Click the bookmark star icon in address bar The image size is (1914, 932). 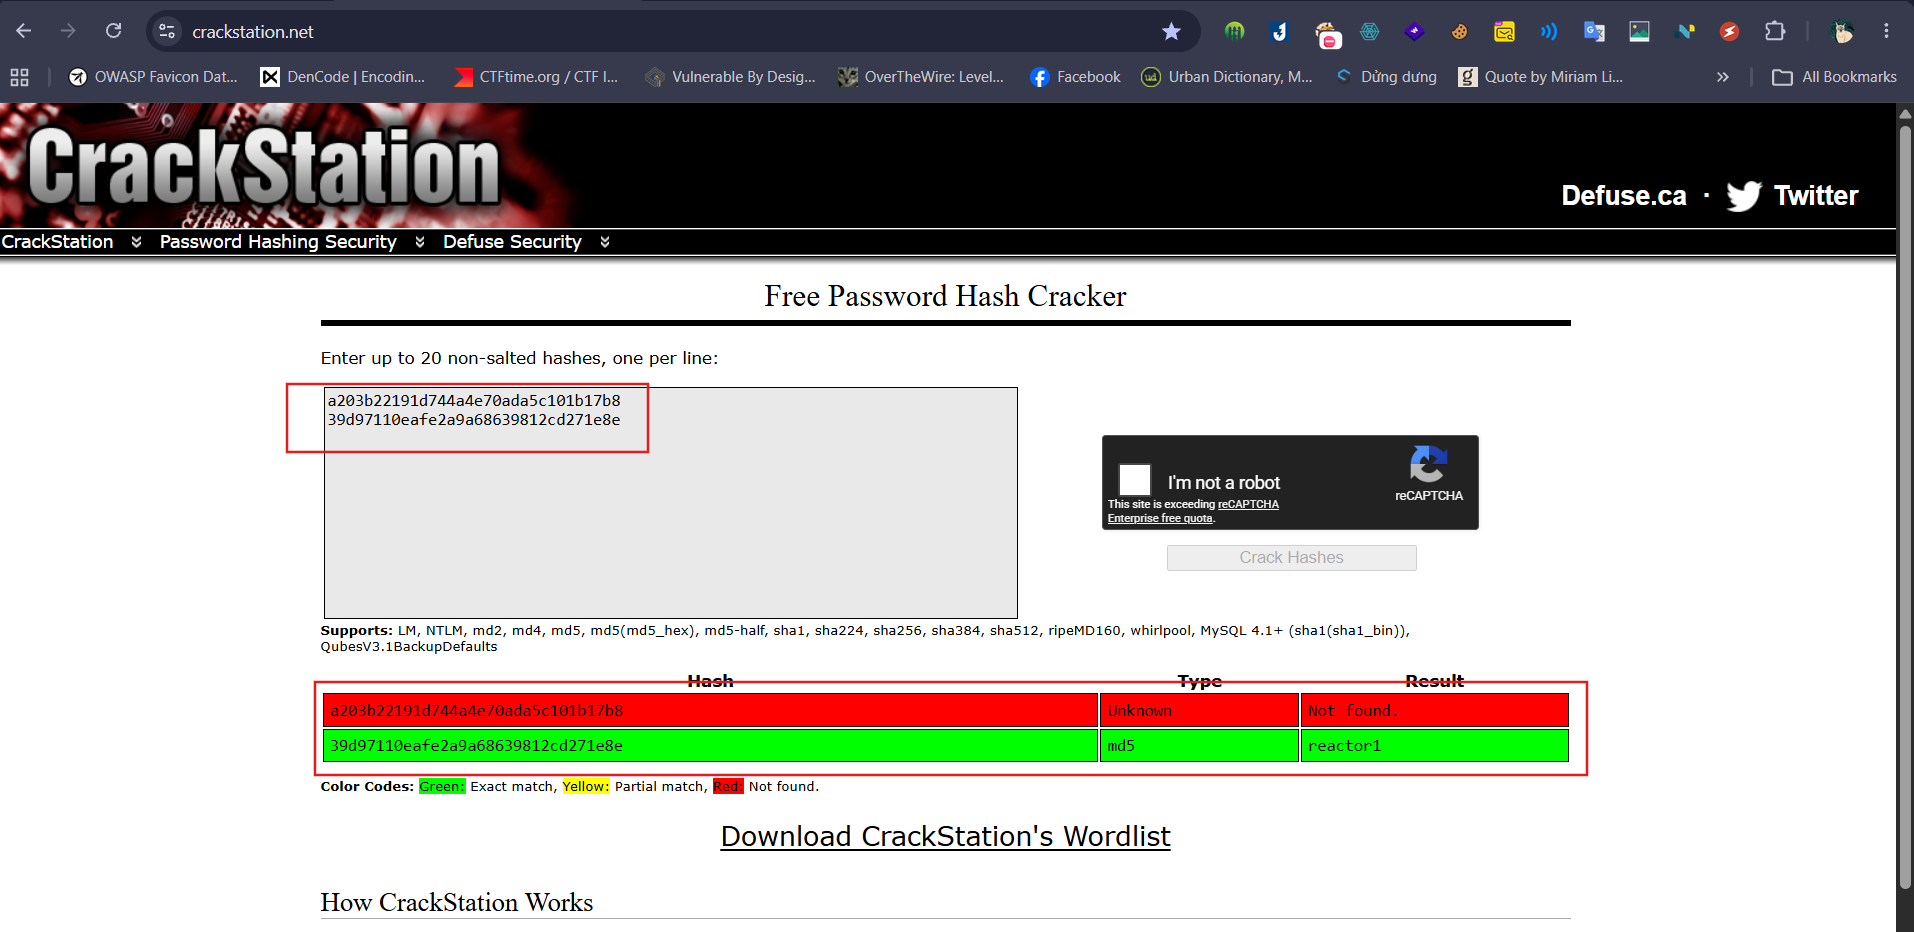pos(1171,32)
